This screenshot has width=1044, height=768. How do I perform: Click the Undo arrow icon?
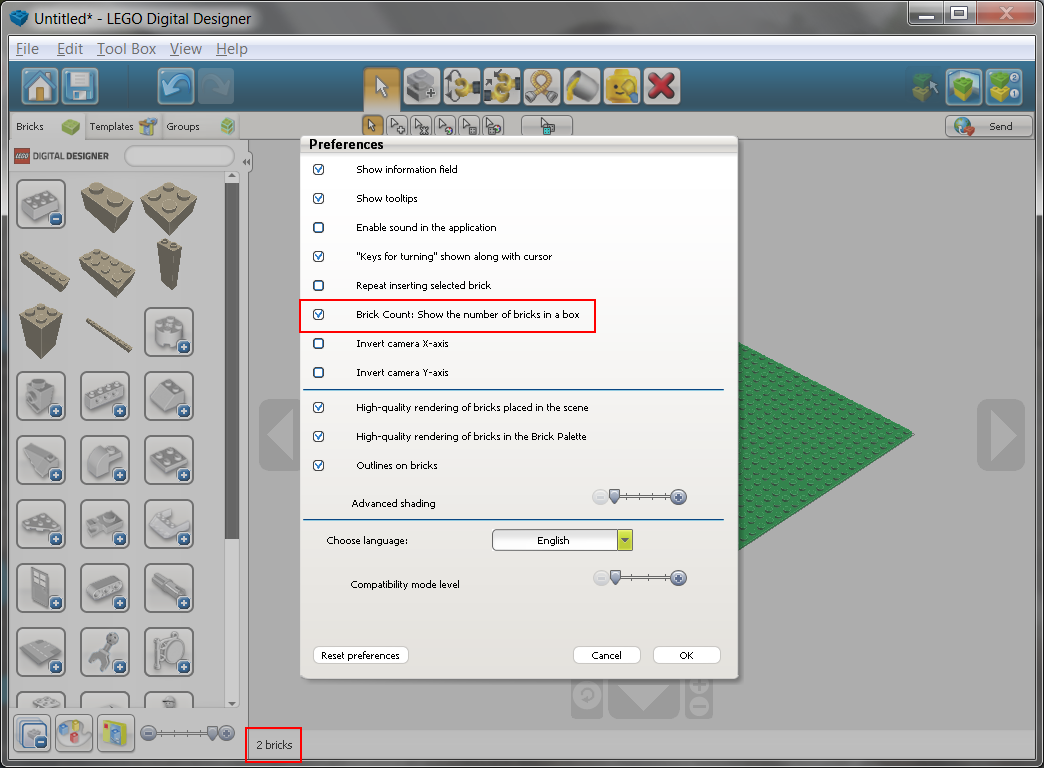pos(176,86)
